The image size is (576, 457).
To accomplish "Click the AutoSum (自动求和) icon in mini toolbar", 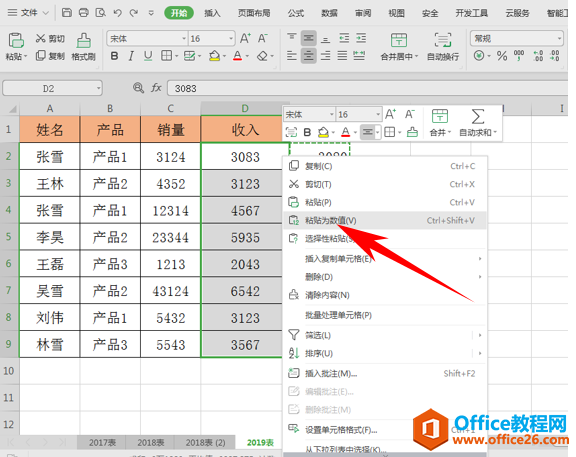I will (478, 116).
